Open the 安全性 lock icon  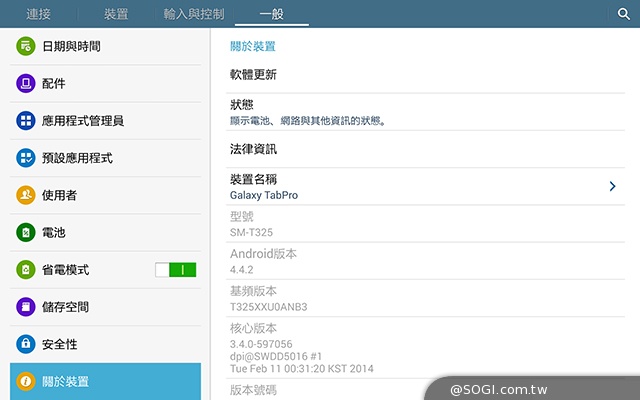pyautogui.click(x=26, y=344)
